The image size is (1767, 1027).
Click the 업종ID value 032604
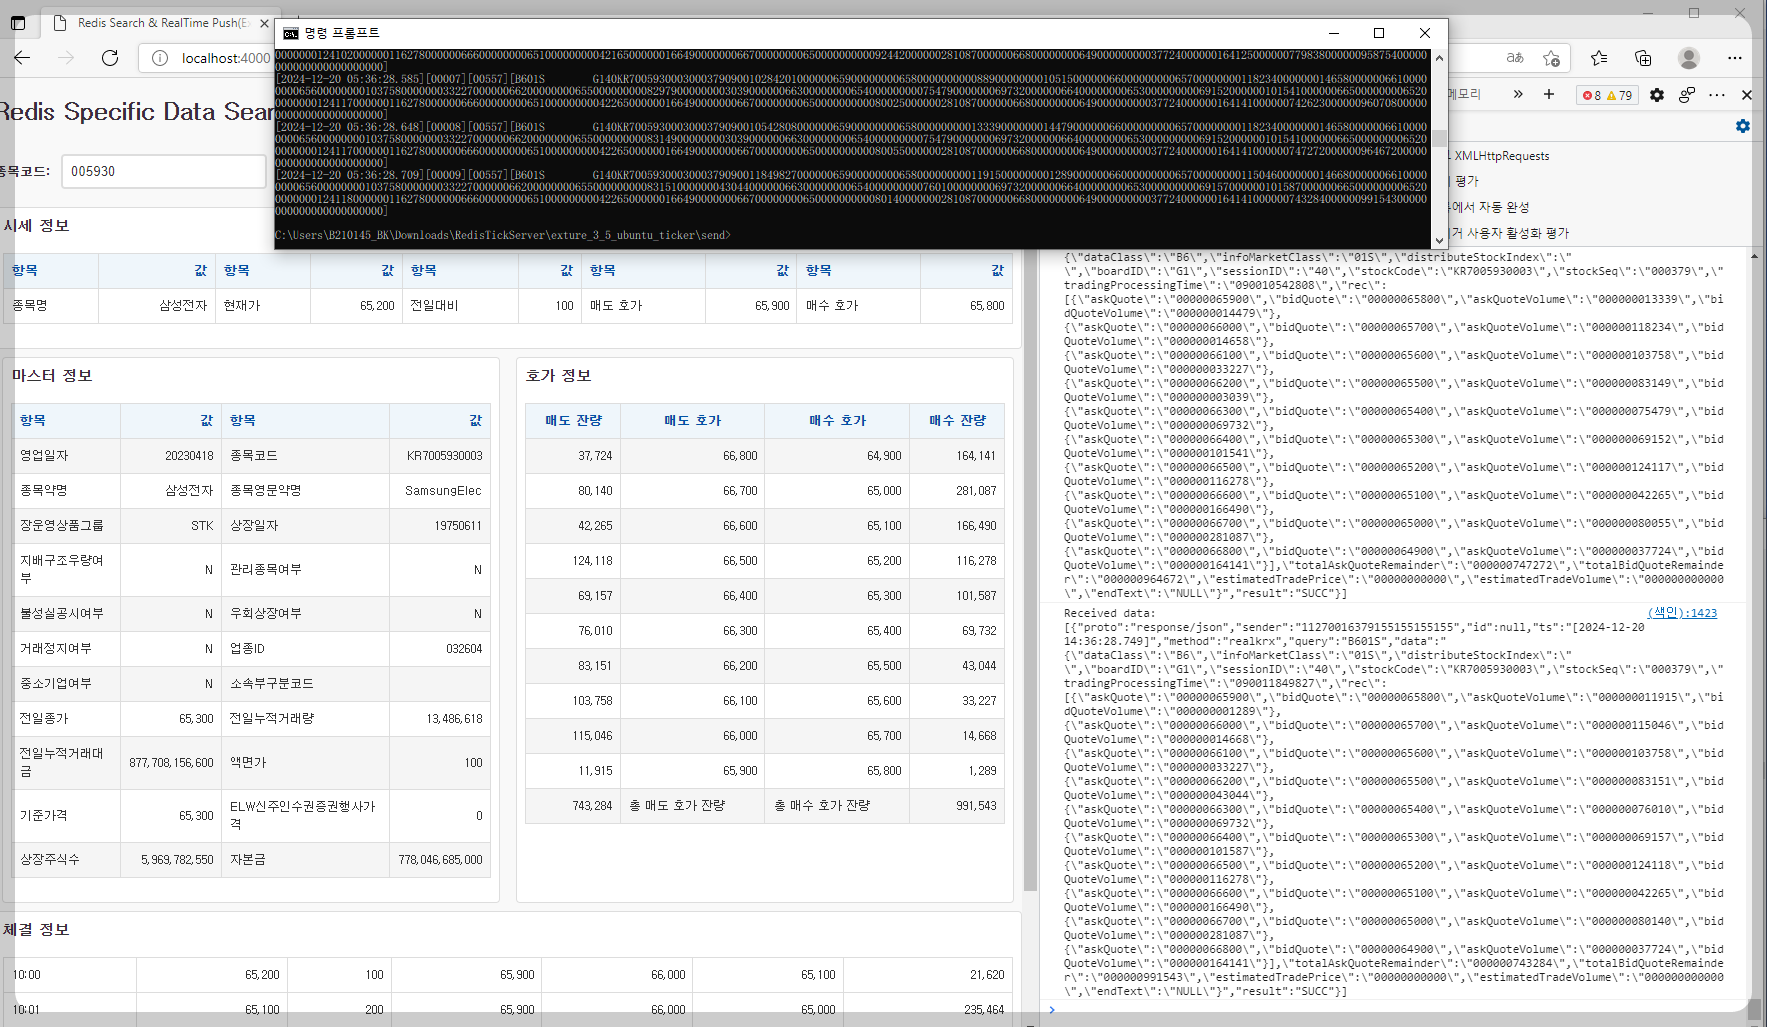(464, 648)
